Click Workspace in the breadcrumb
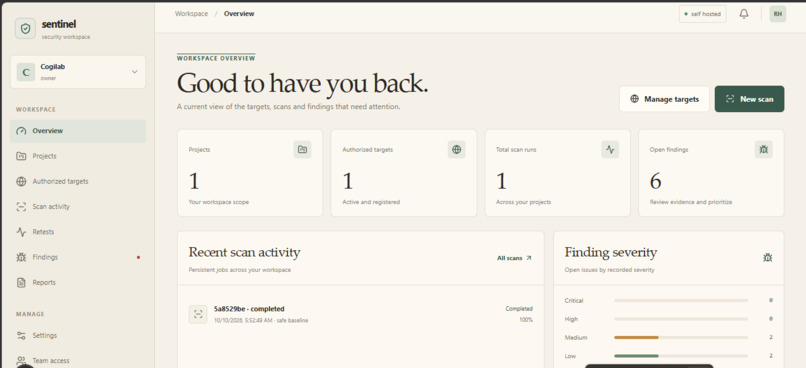 click(191, 14)
